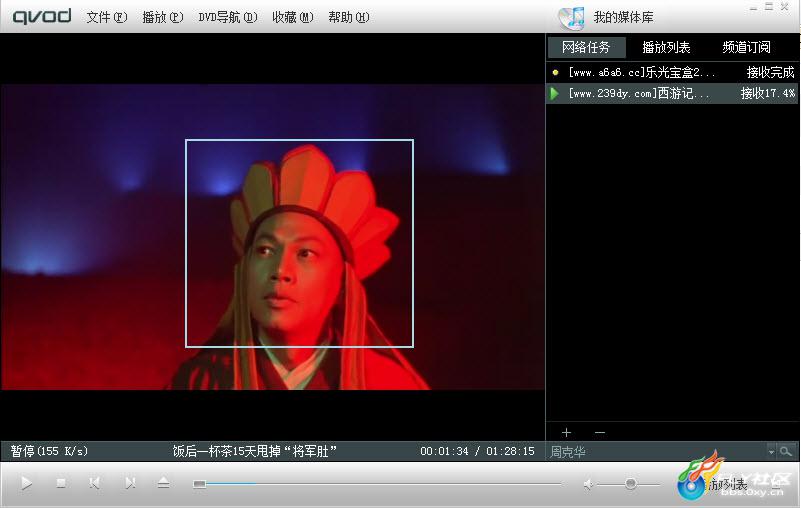Screen dimensions: 801x508
Task: Add a task with the plus button
Action: tap(566, 433)
